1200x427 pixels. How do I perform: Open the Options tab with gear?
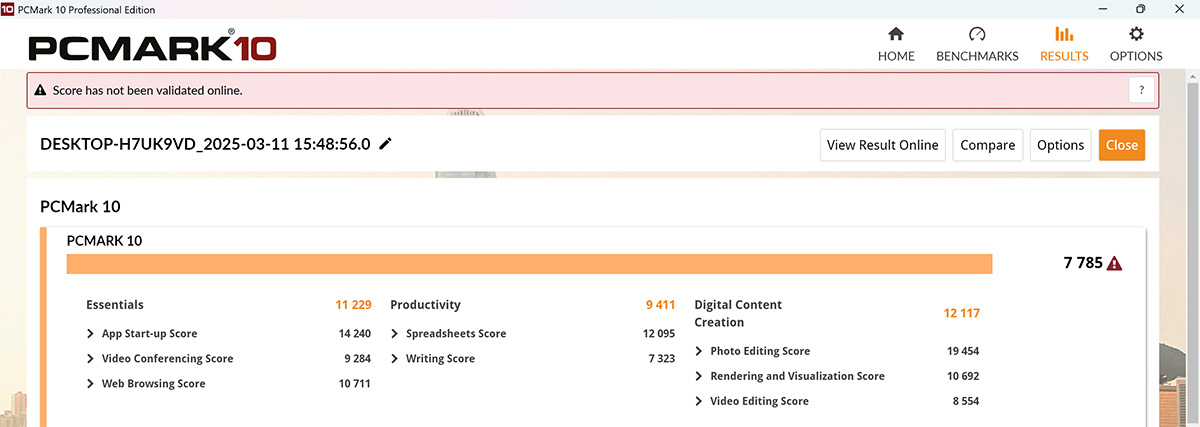point(1136,45)
